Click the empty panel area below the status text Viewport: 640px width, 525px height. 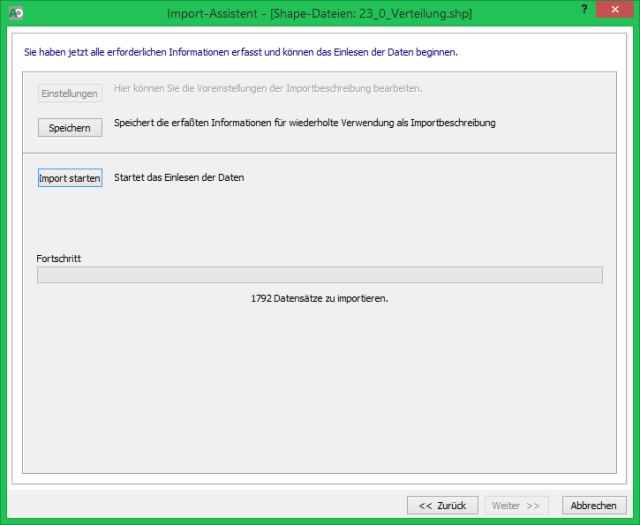319,390
